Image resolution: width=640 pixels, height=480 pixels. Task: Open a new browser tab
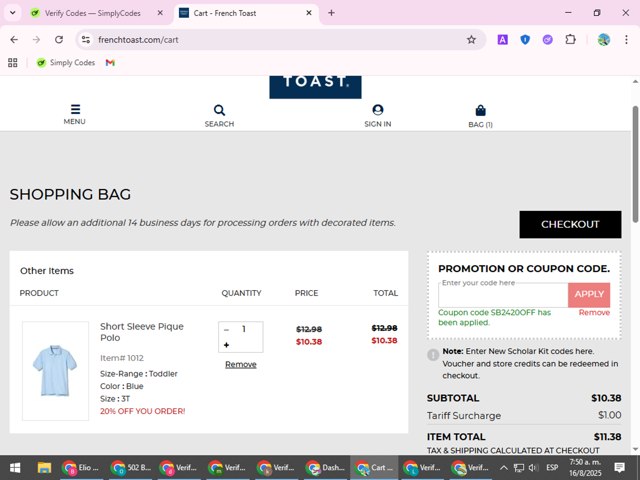tap(331, 13)
